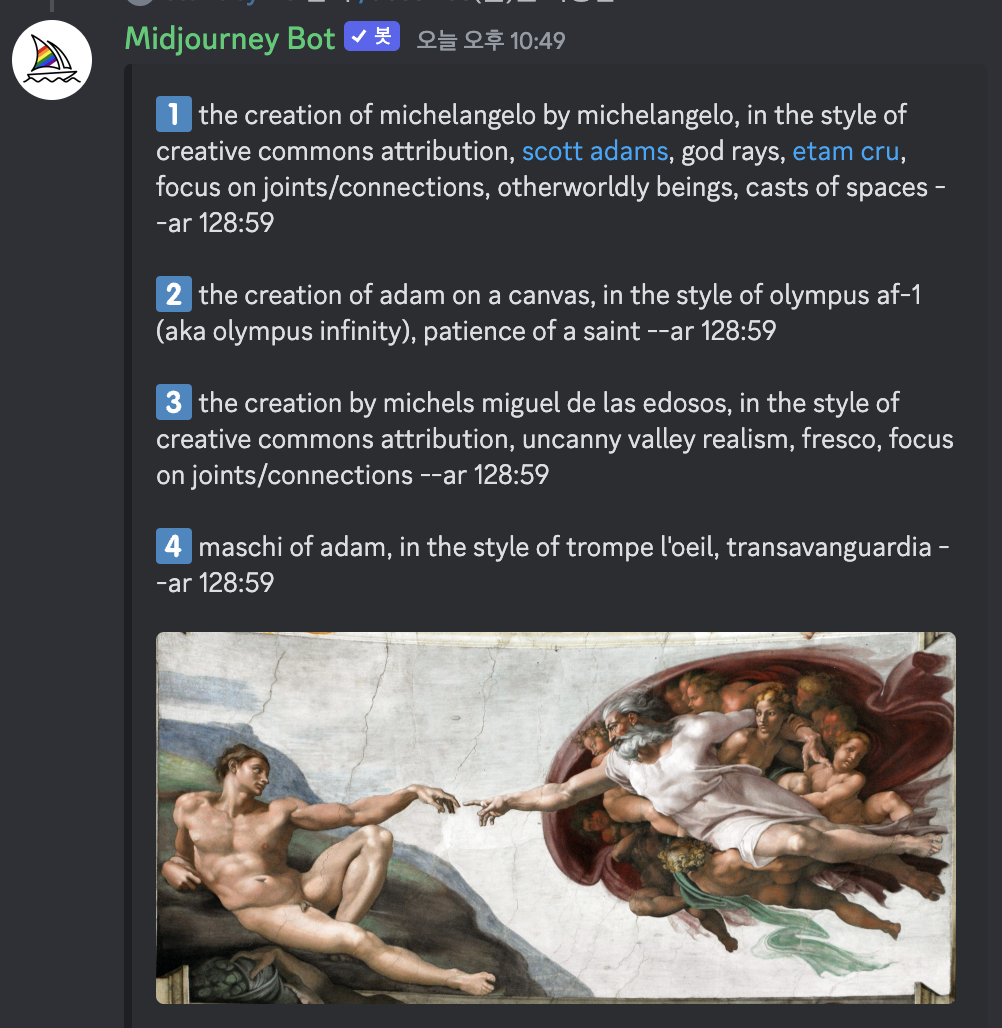
Task: Click the touching fingers in the fresco image
Action: point(462,802)
